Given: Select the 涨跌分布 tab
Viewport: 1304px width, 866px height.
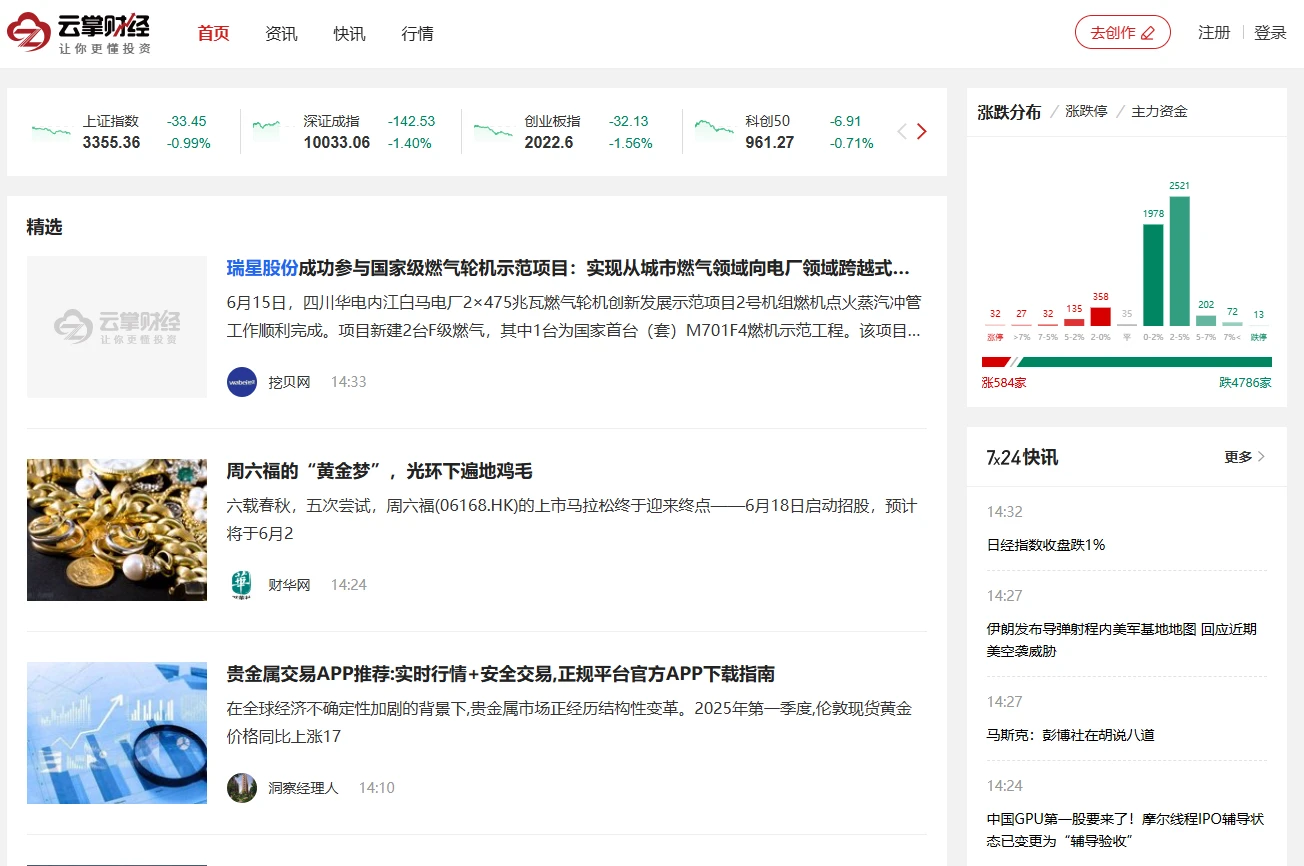Looking at the screenshot, I should 1009,112.
